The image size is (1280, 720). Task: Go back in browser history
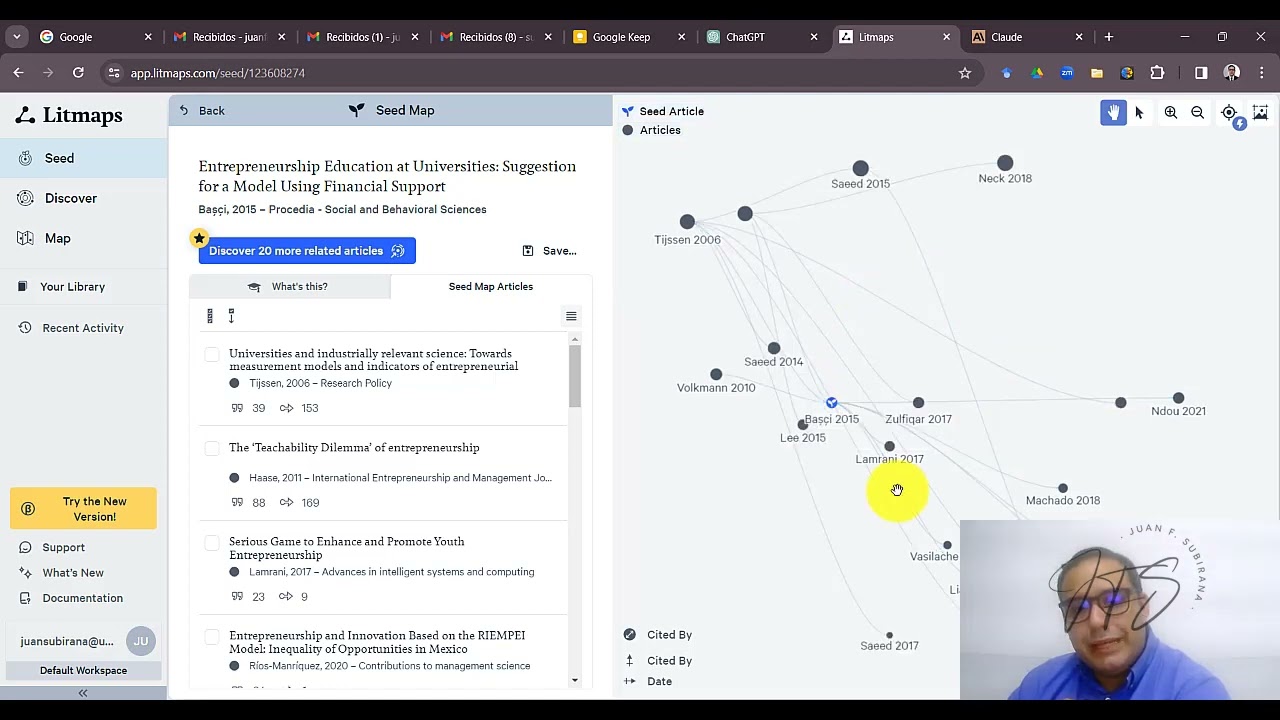[x=18, y=73]
